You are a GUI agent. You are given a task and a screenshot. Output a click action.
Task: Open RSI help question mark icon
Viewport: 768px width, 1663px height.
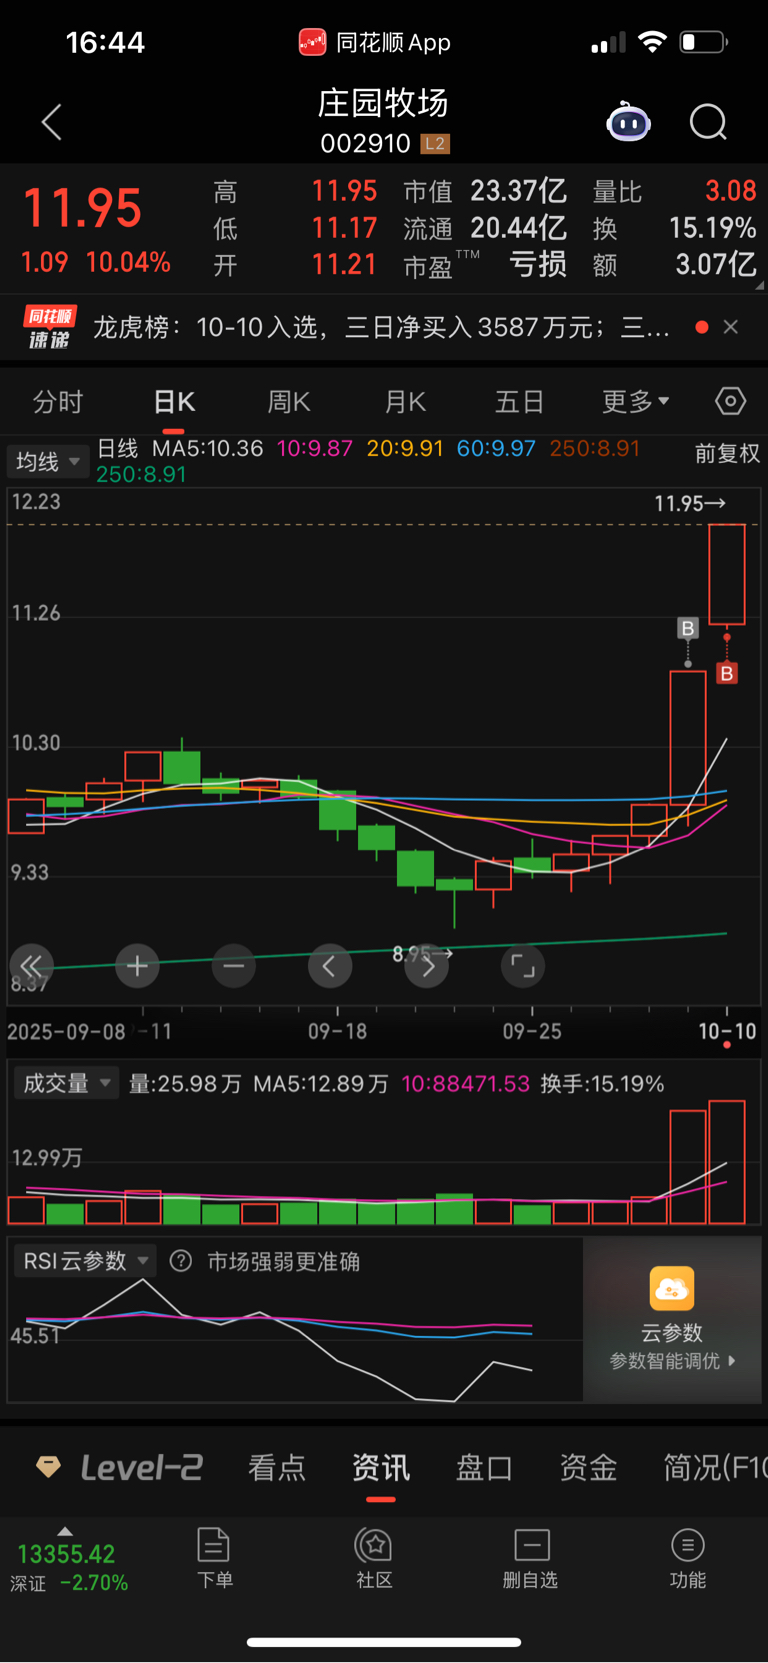point(181,1261)
